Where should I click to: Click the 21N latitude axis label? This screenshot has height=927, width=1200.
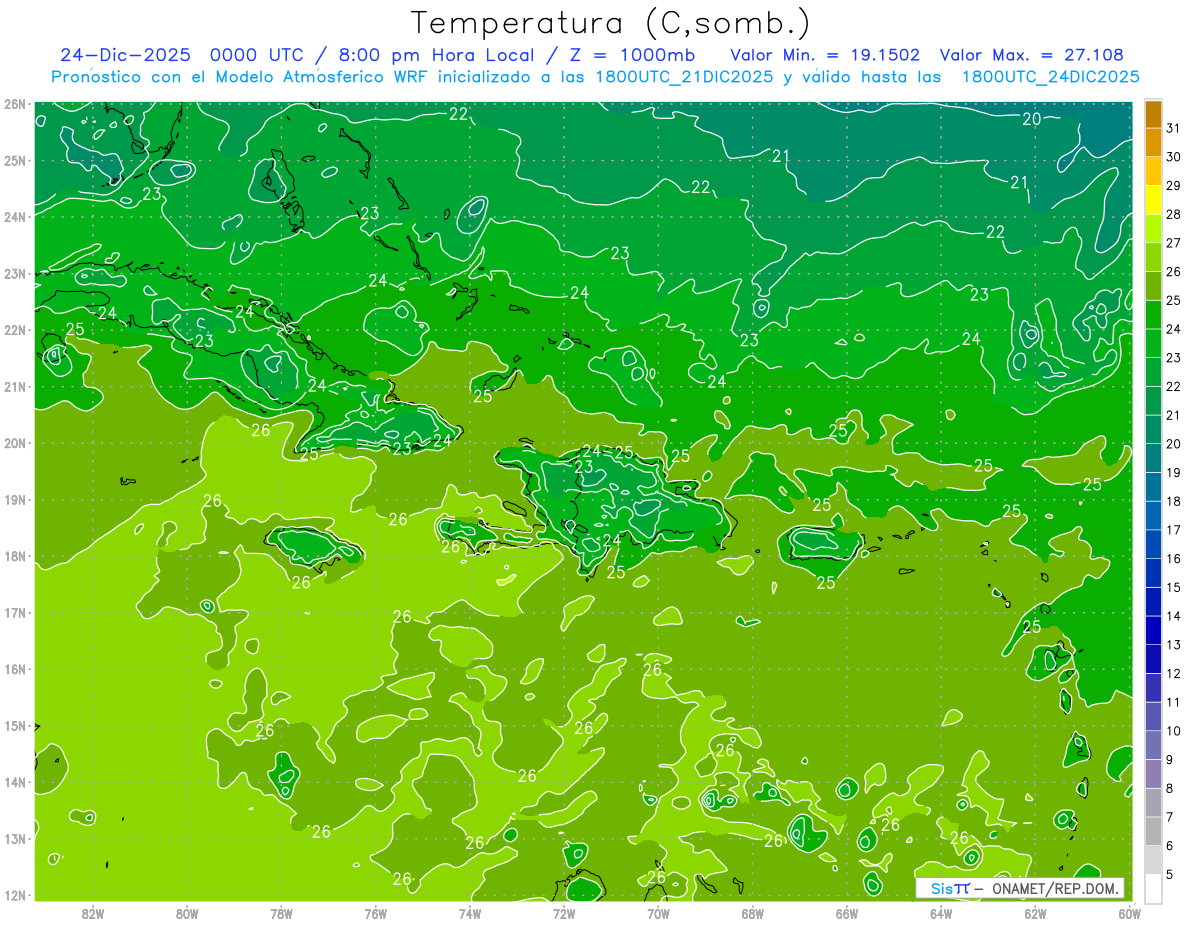point(14,386)
